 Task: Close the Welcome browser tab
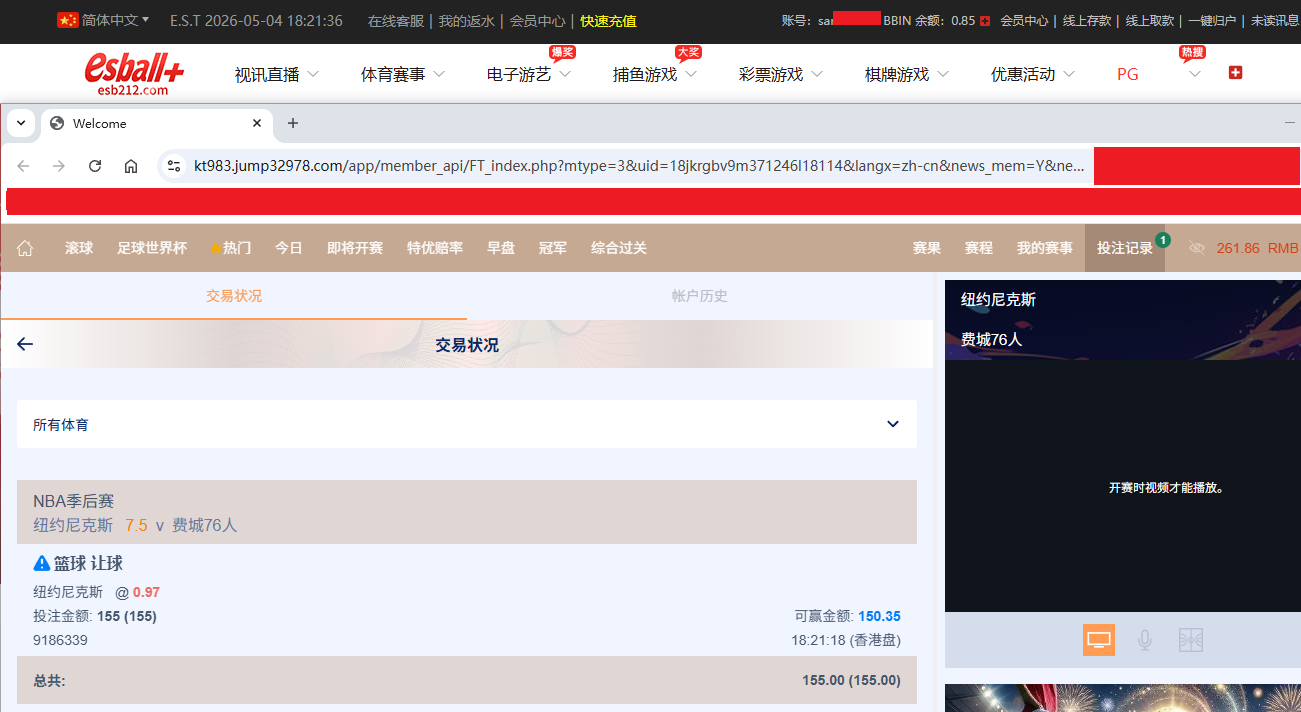[x=257, y=123]
